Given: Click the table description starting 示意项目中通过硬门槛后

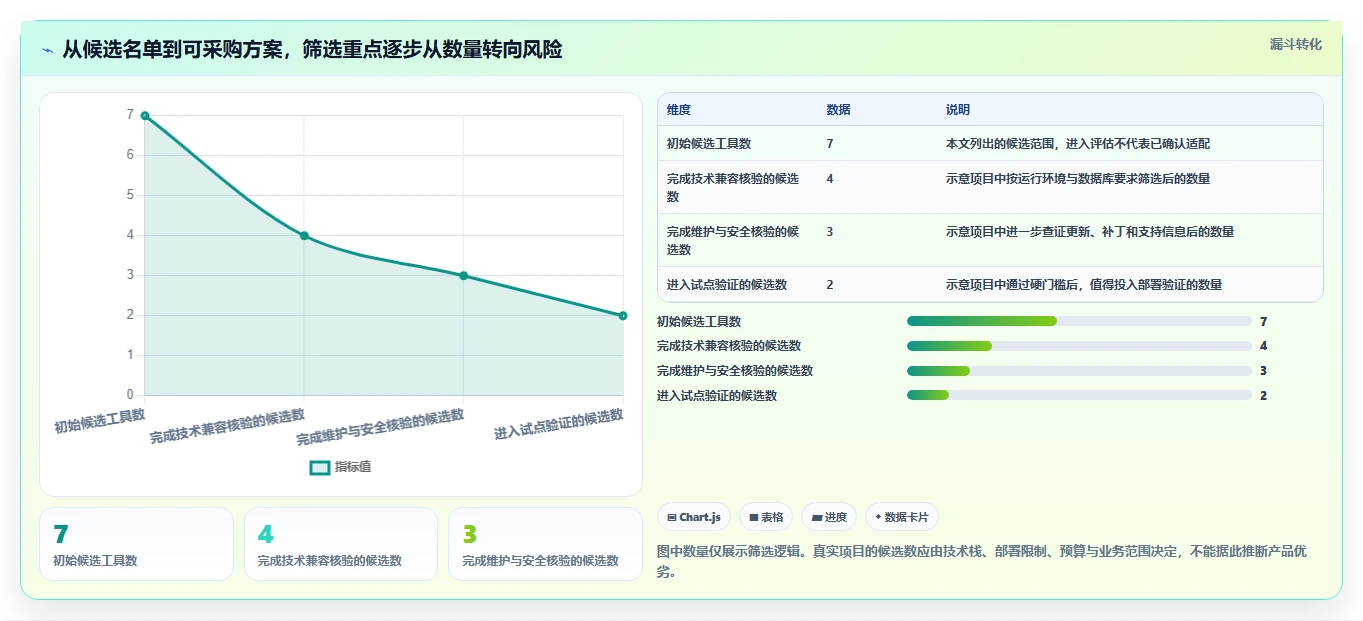Looking at the screenshot, I should click(x=1084, y=285).
